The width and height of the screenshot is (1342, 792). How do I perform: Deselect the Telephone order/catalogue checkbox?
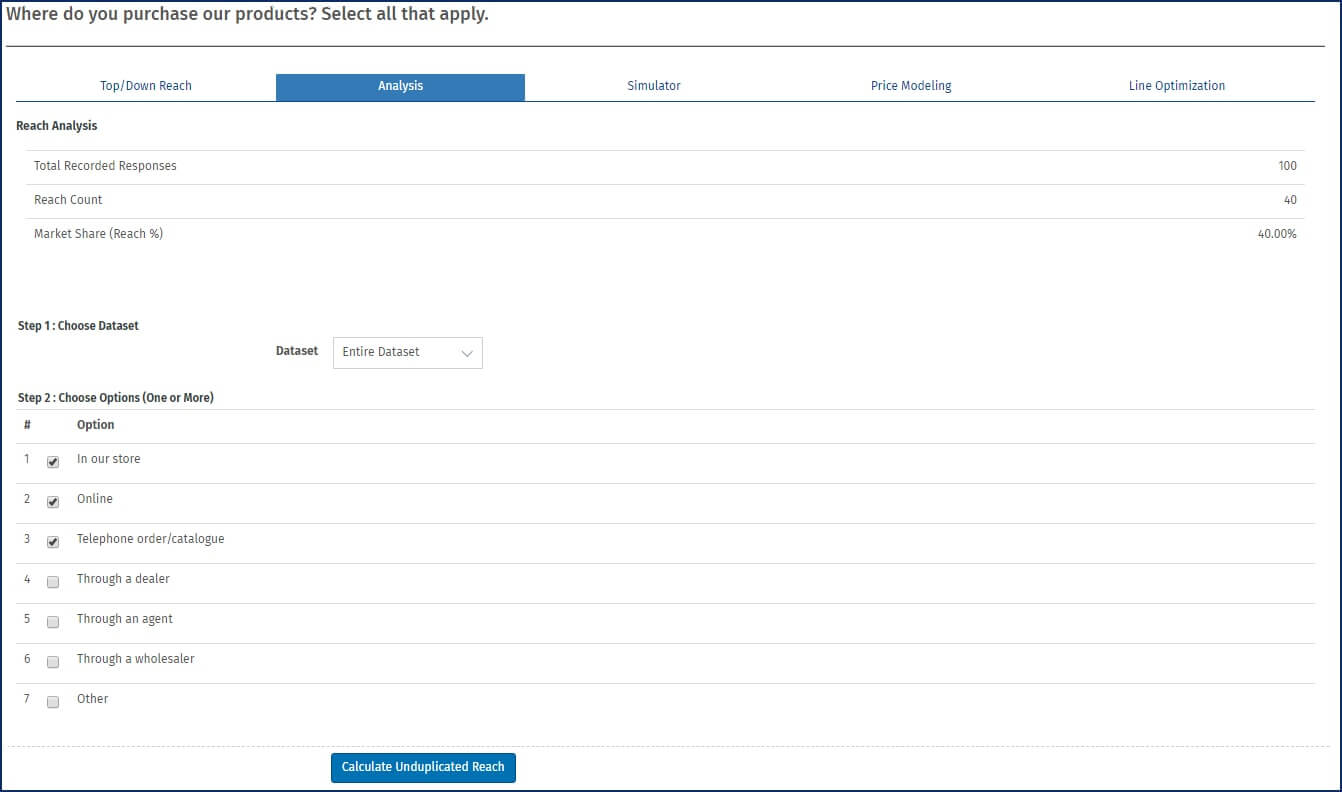[x=53, y=542]
